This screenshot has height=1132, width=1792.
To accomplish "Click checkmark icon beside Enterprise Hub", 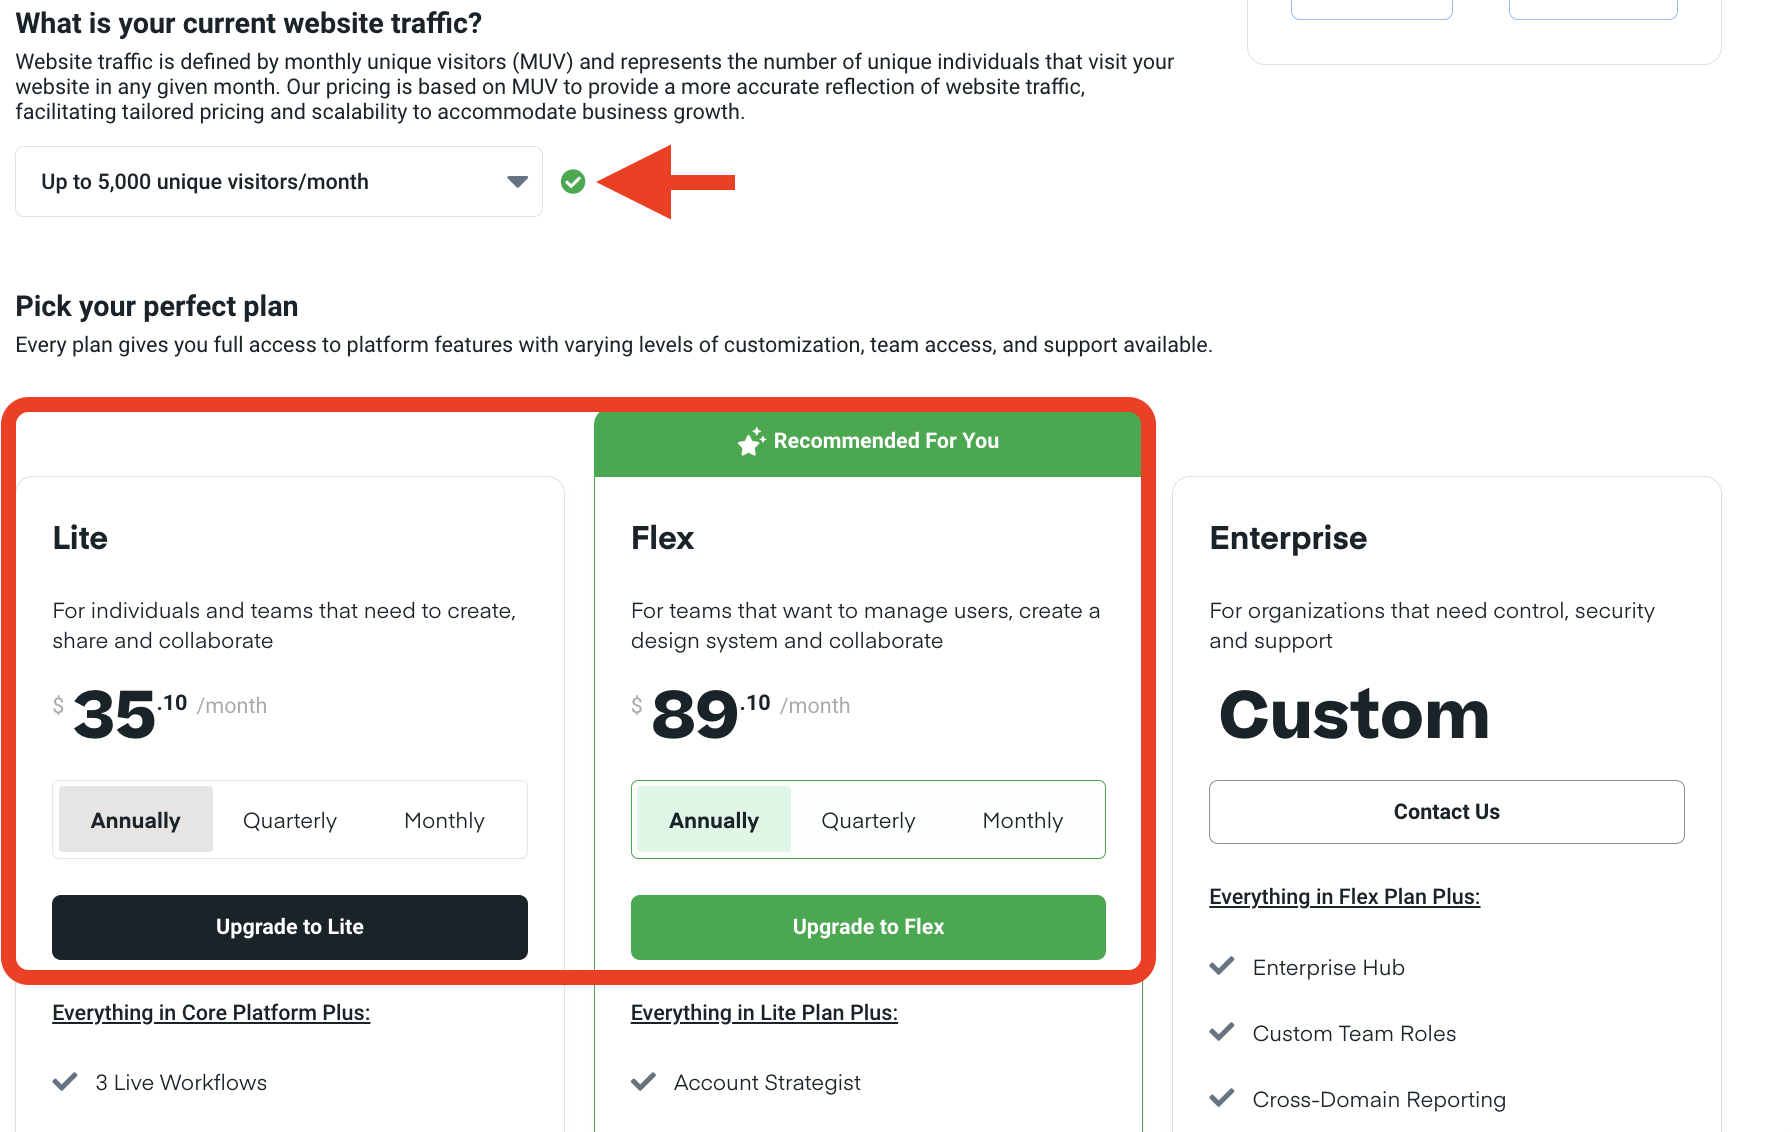I will tap(1222, 967).
